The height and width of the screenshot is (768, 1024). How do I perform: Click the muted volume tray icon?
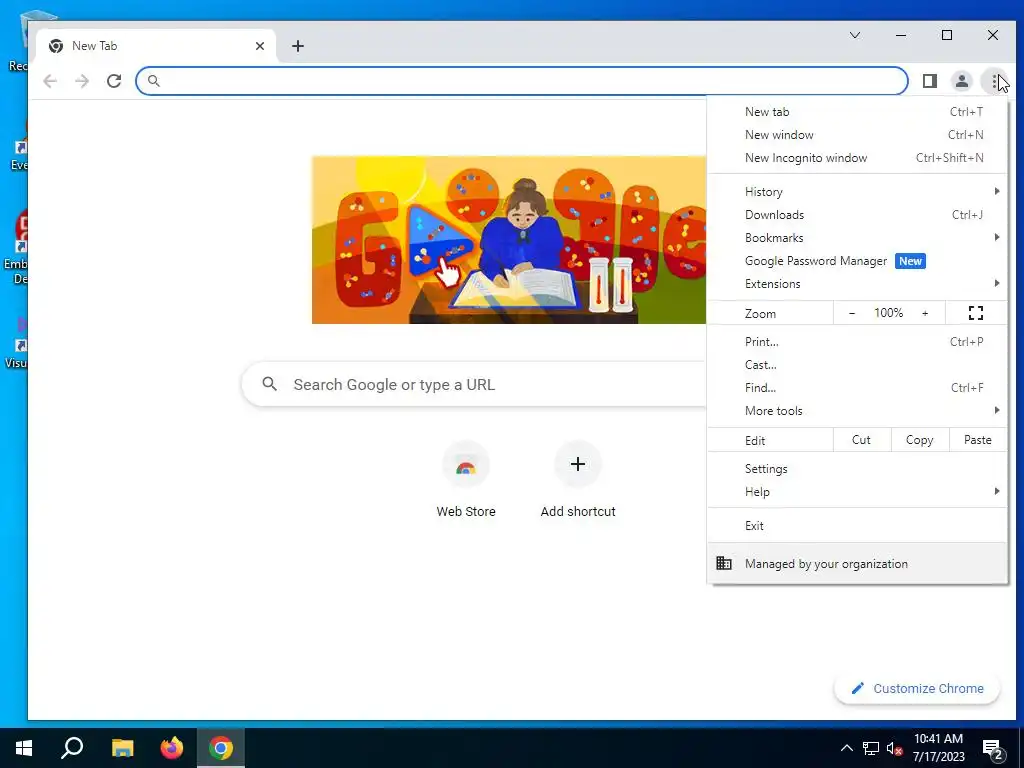tap(894, 748)
